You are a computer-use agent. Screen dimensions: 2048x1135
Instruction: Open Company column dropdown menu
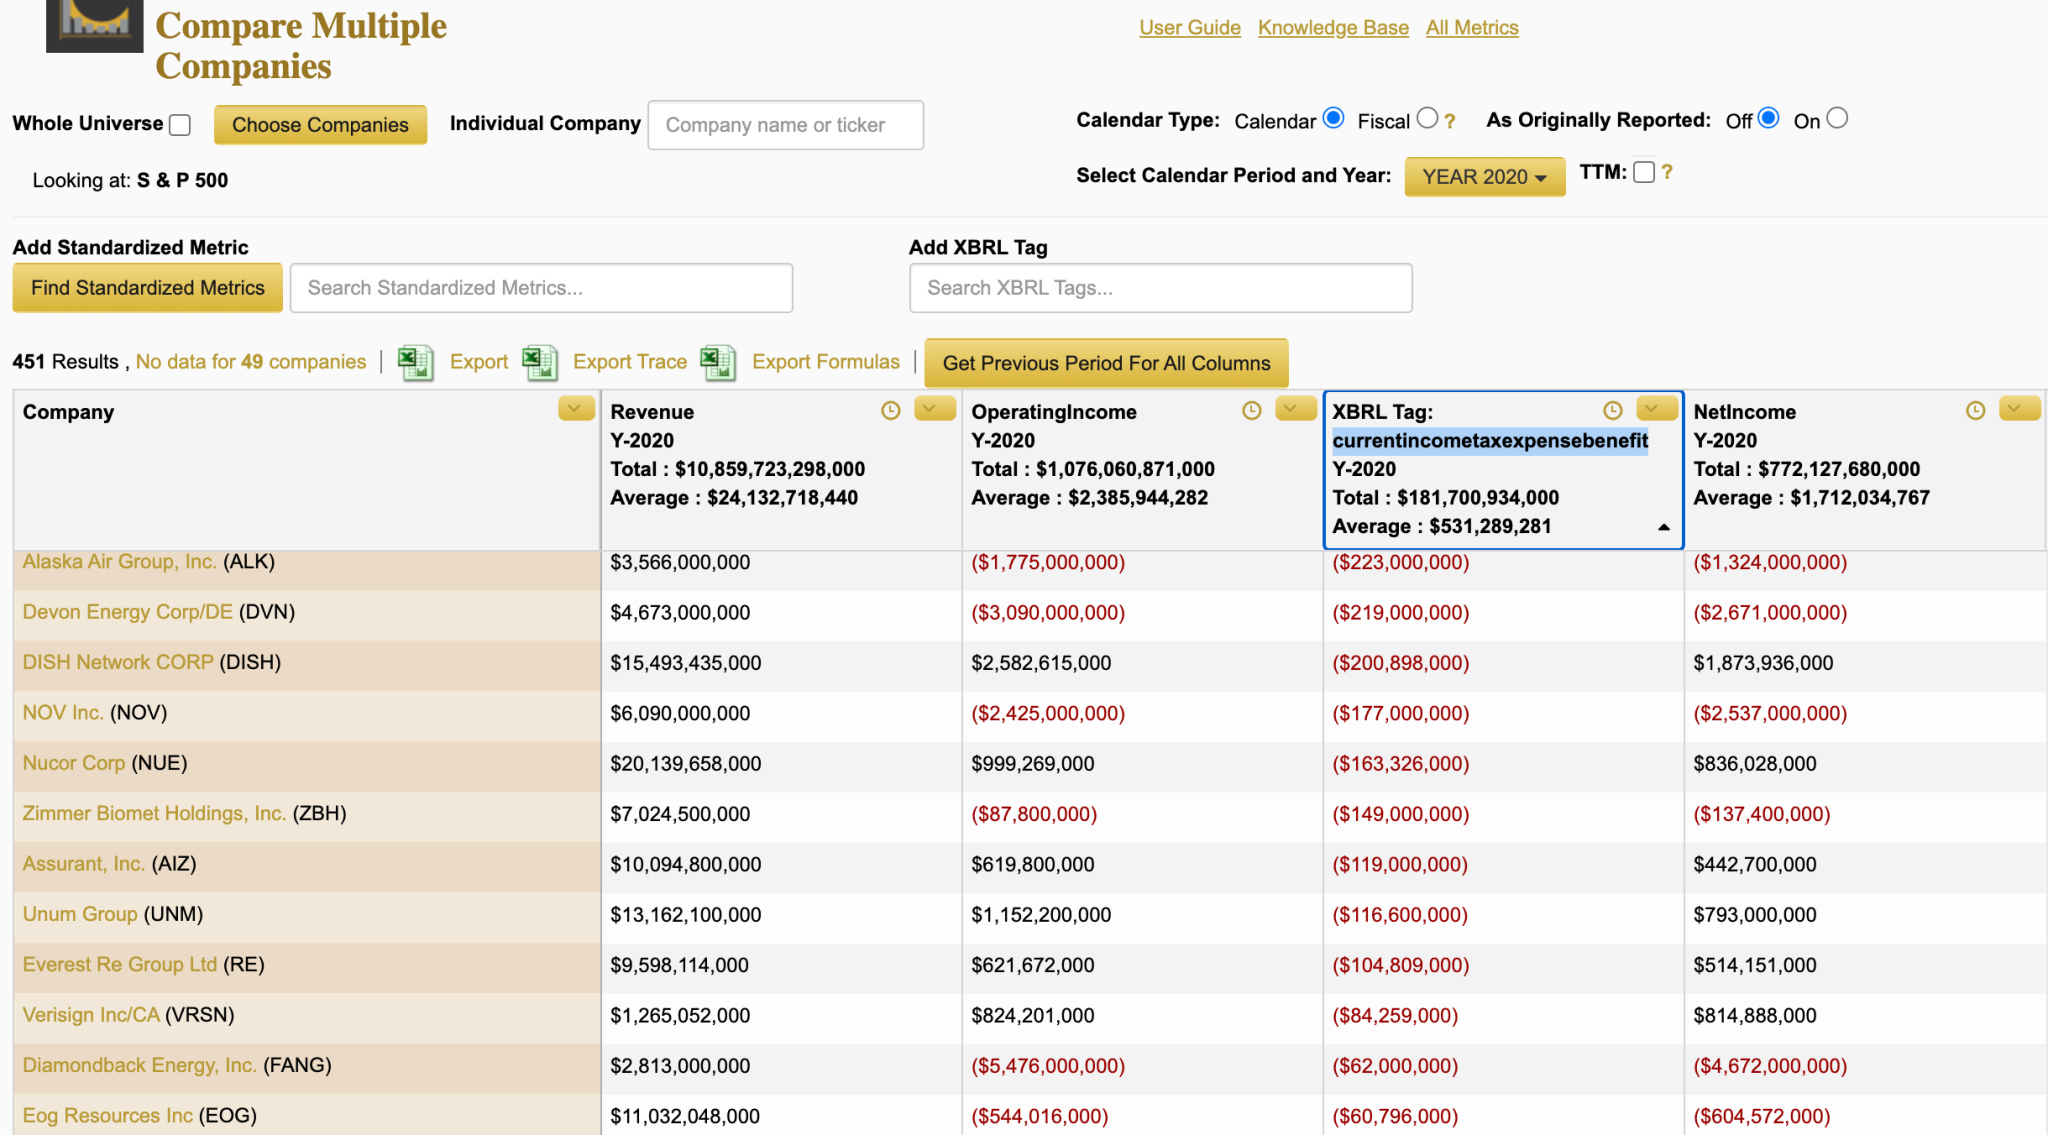(x=576, y=409)
